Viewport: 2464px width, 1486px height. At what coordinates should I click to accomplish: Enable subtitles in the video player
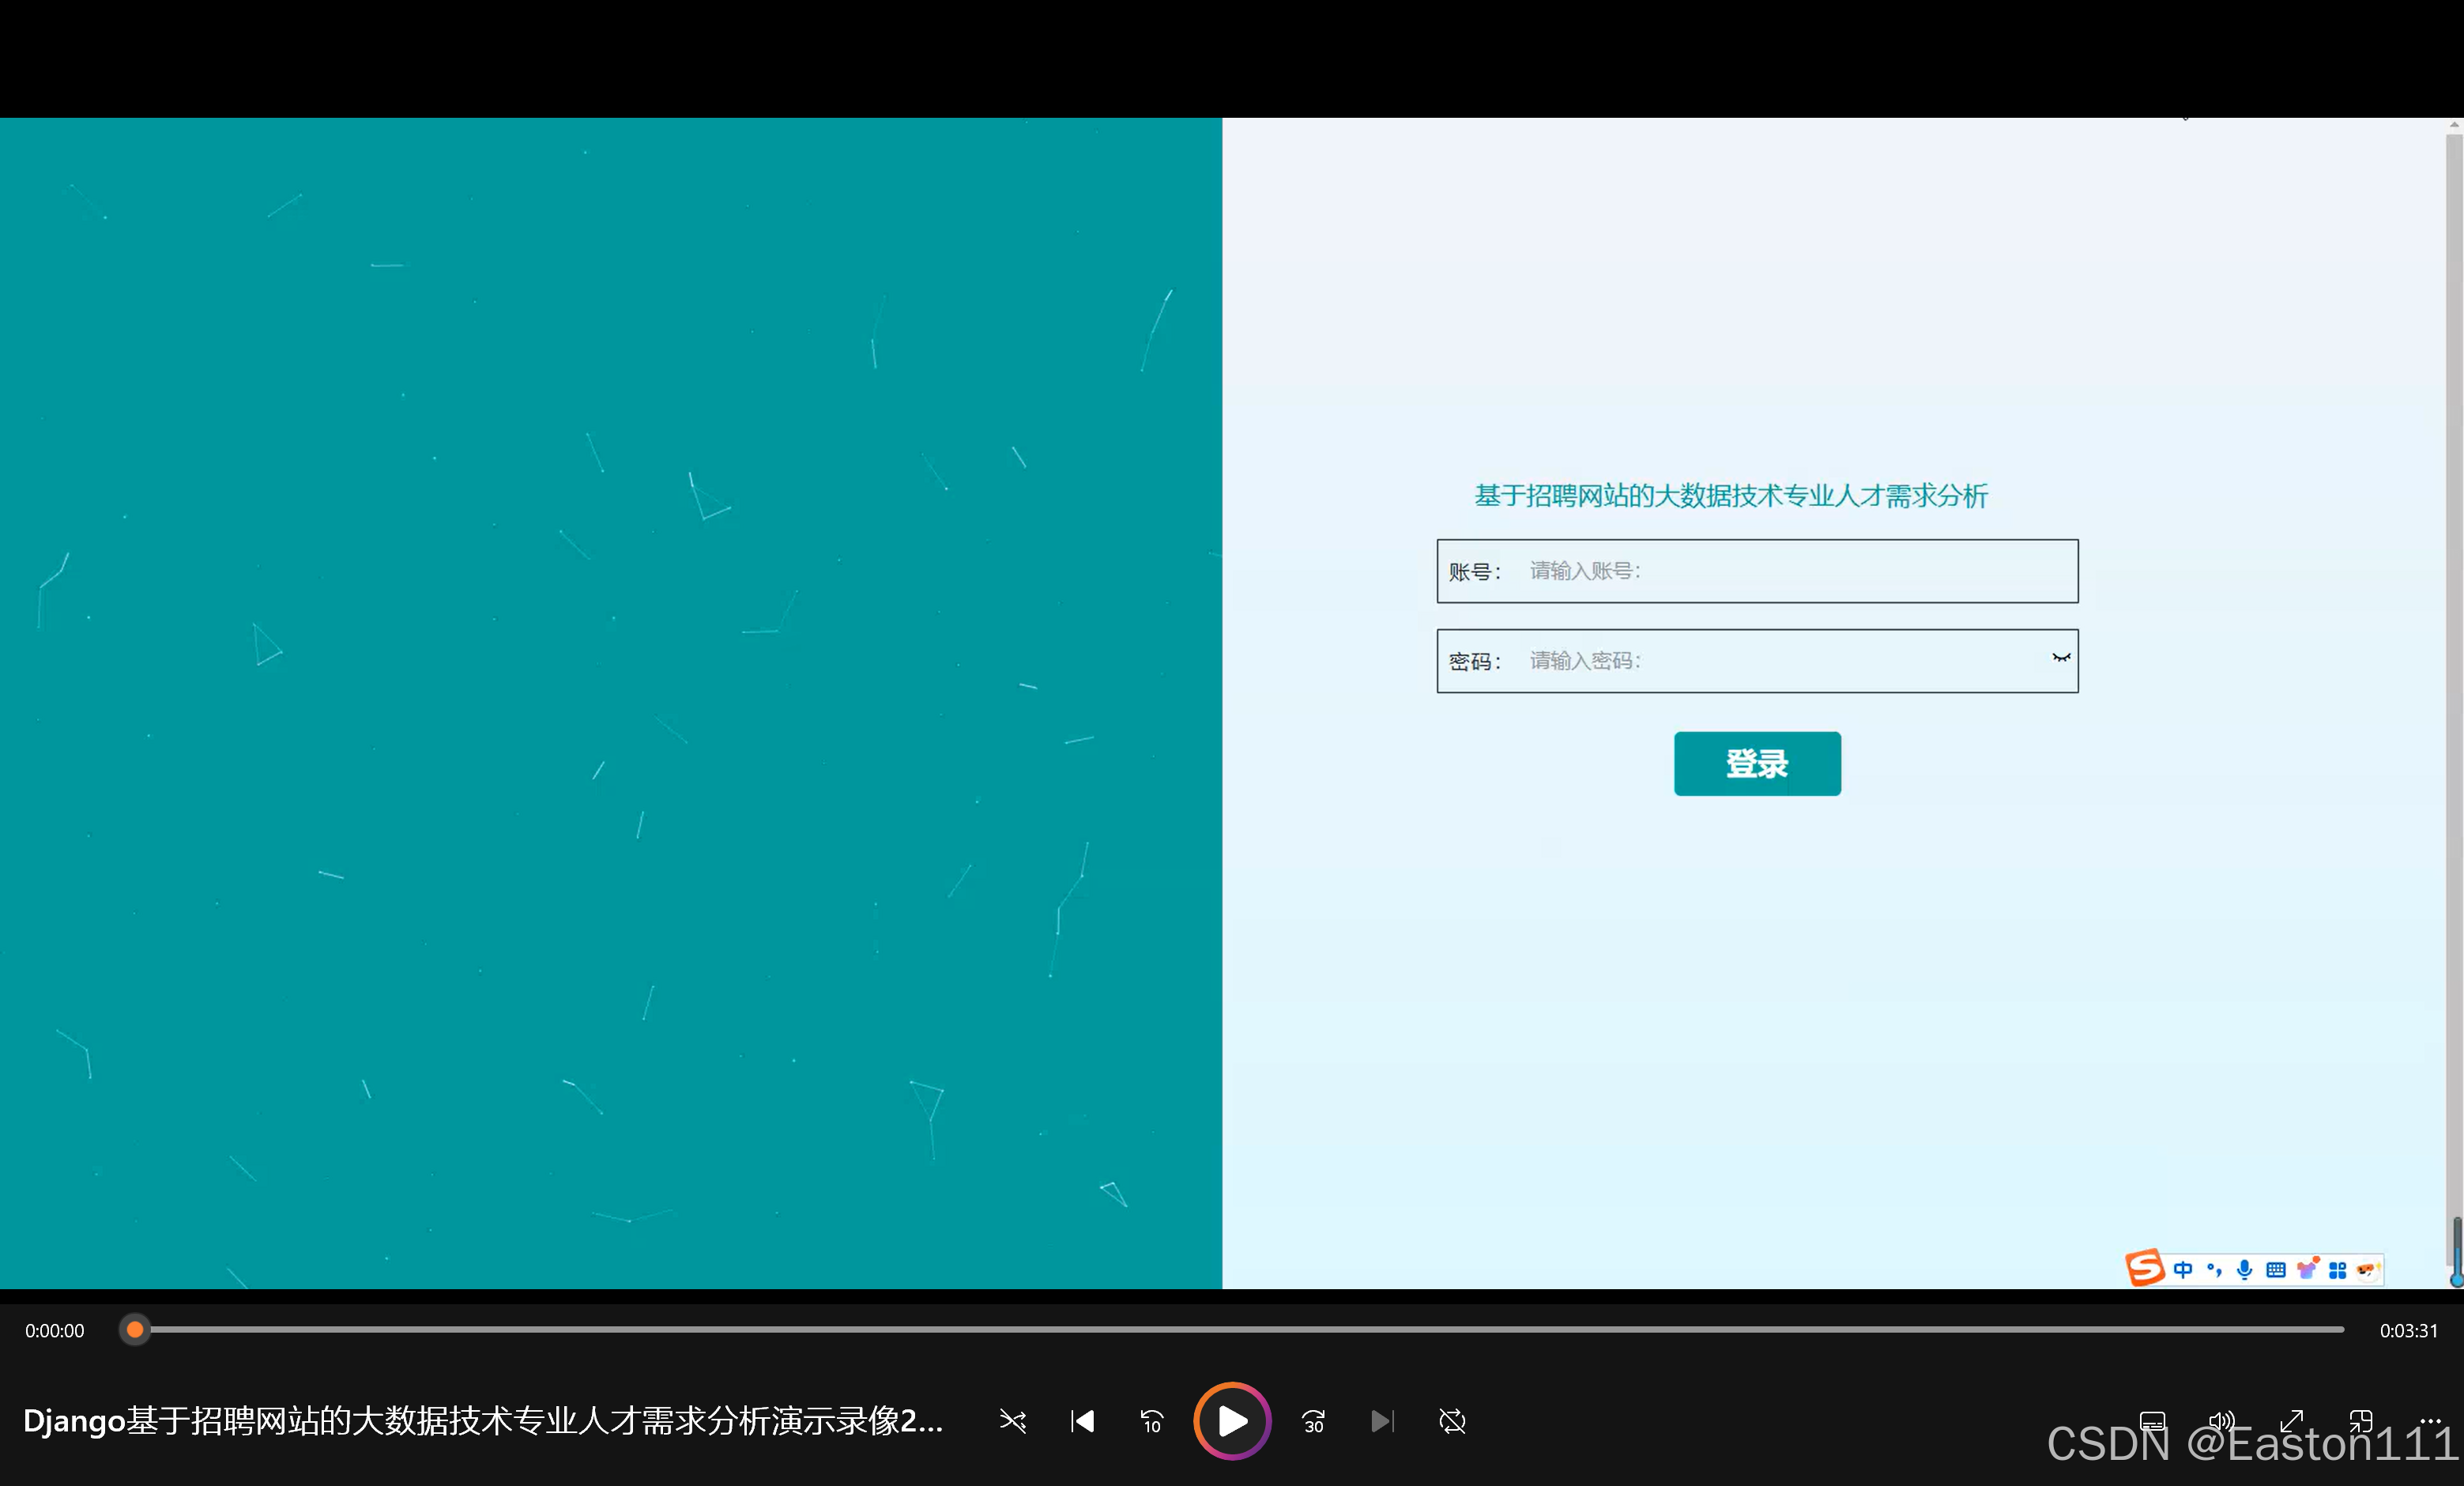[x=2153, y=1421]
